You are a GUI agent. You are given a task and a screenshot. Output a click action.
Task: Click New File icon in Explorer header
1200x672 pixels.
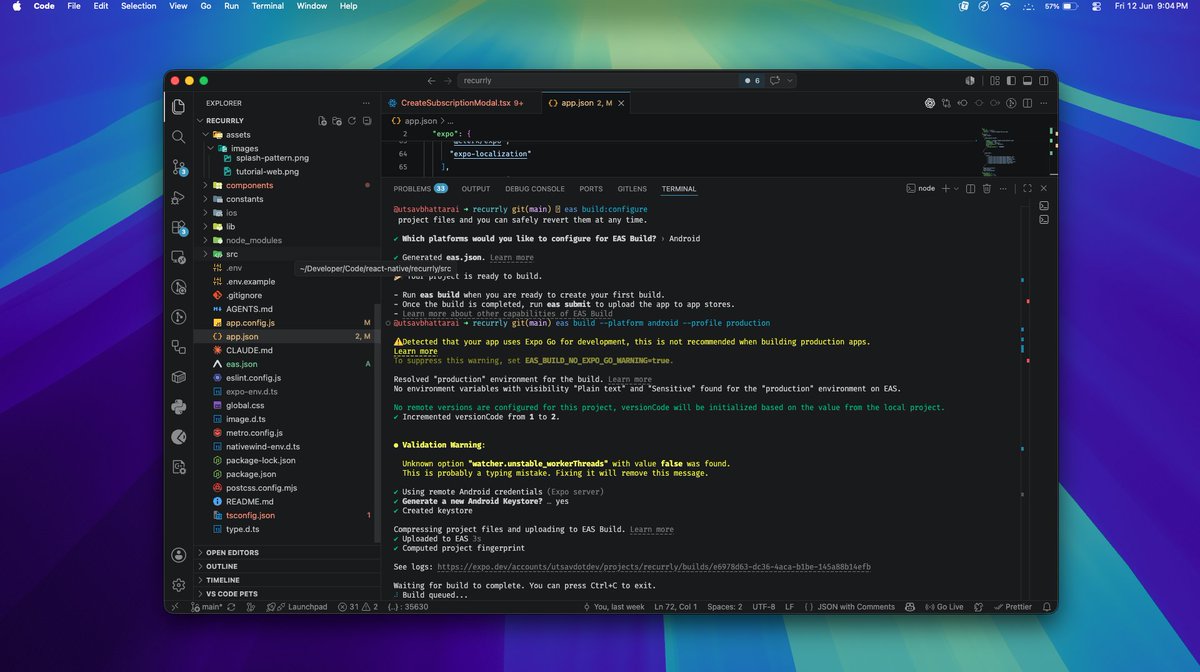pyautogui.click(x=322, y=121)
